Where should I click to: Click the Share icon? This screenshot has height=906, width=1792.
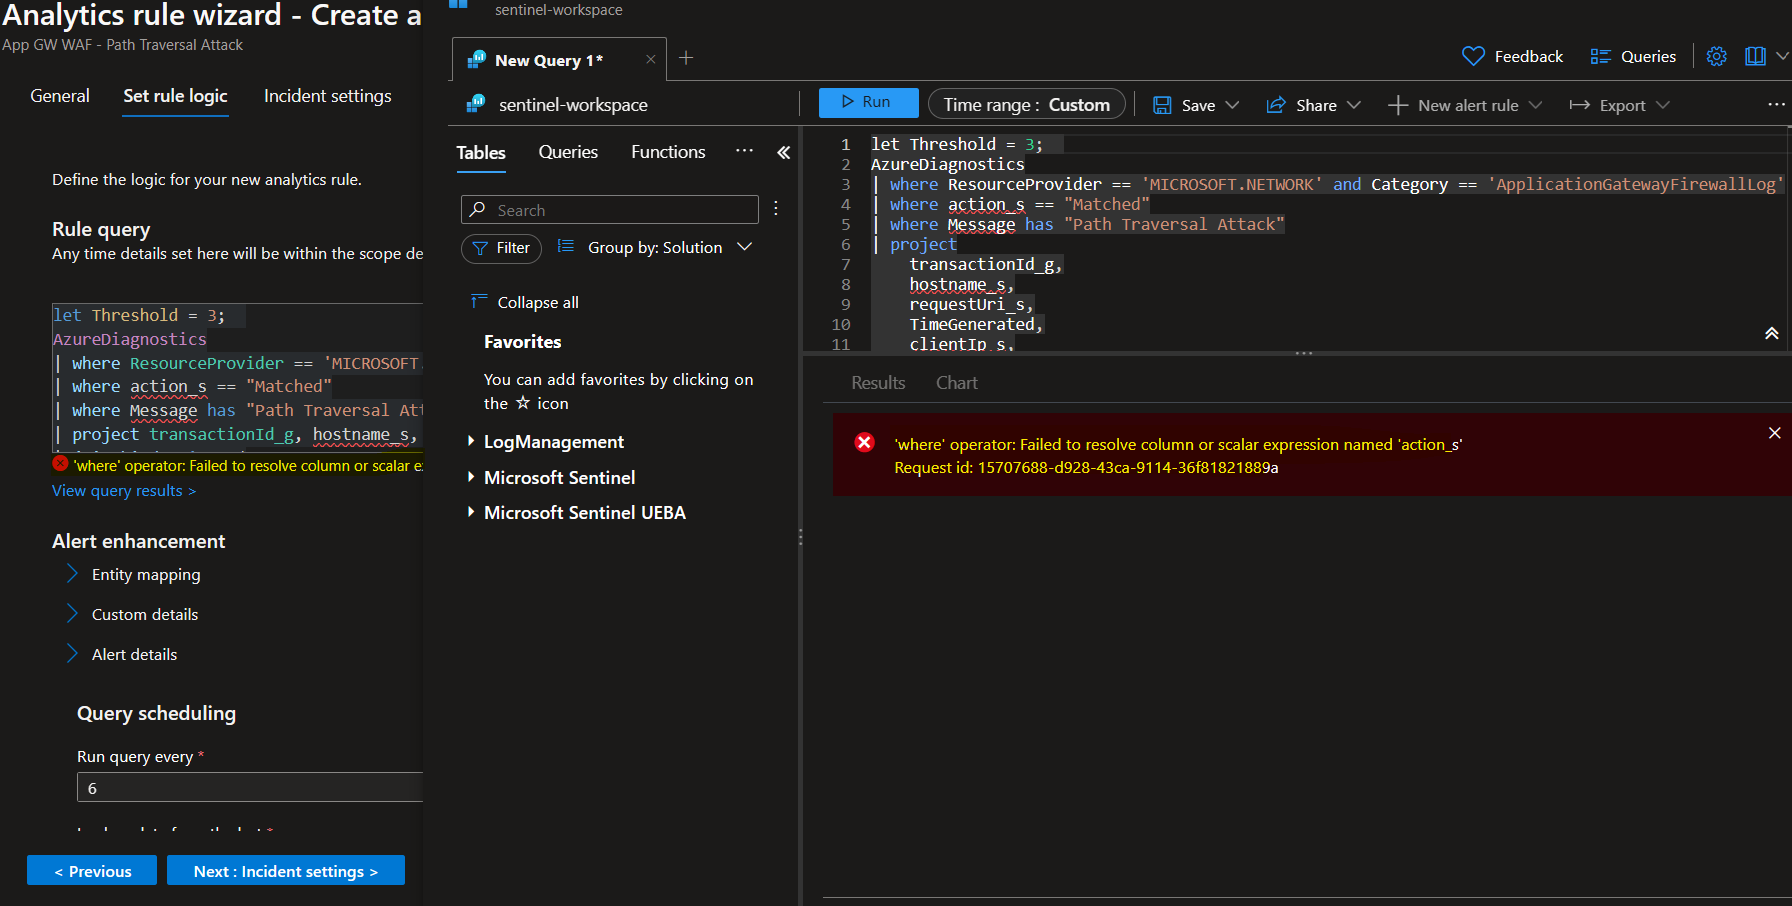1276,105
